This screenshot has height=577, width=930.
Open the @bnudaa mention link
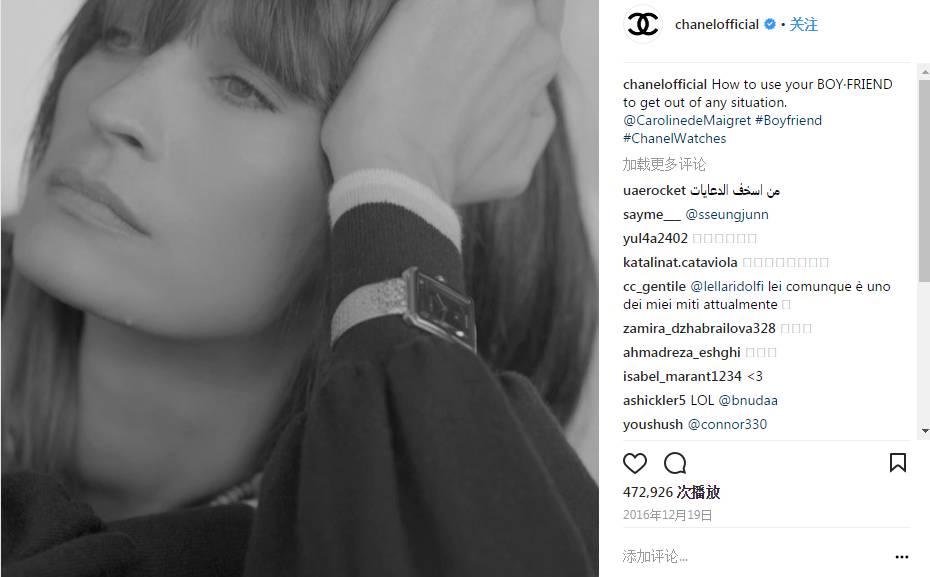pos(748,400)
